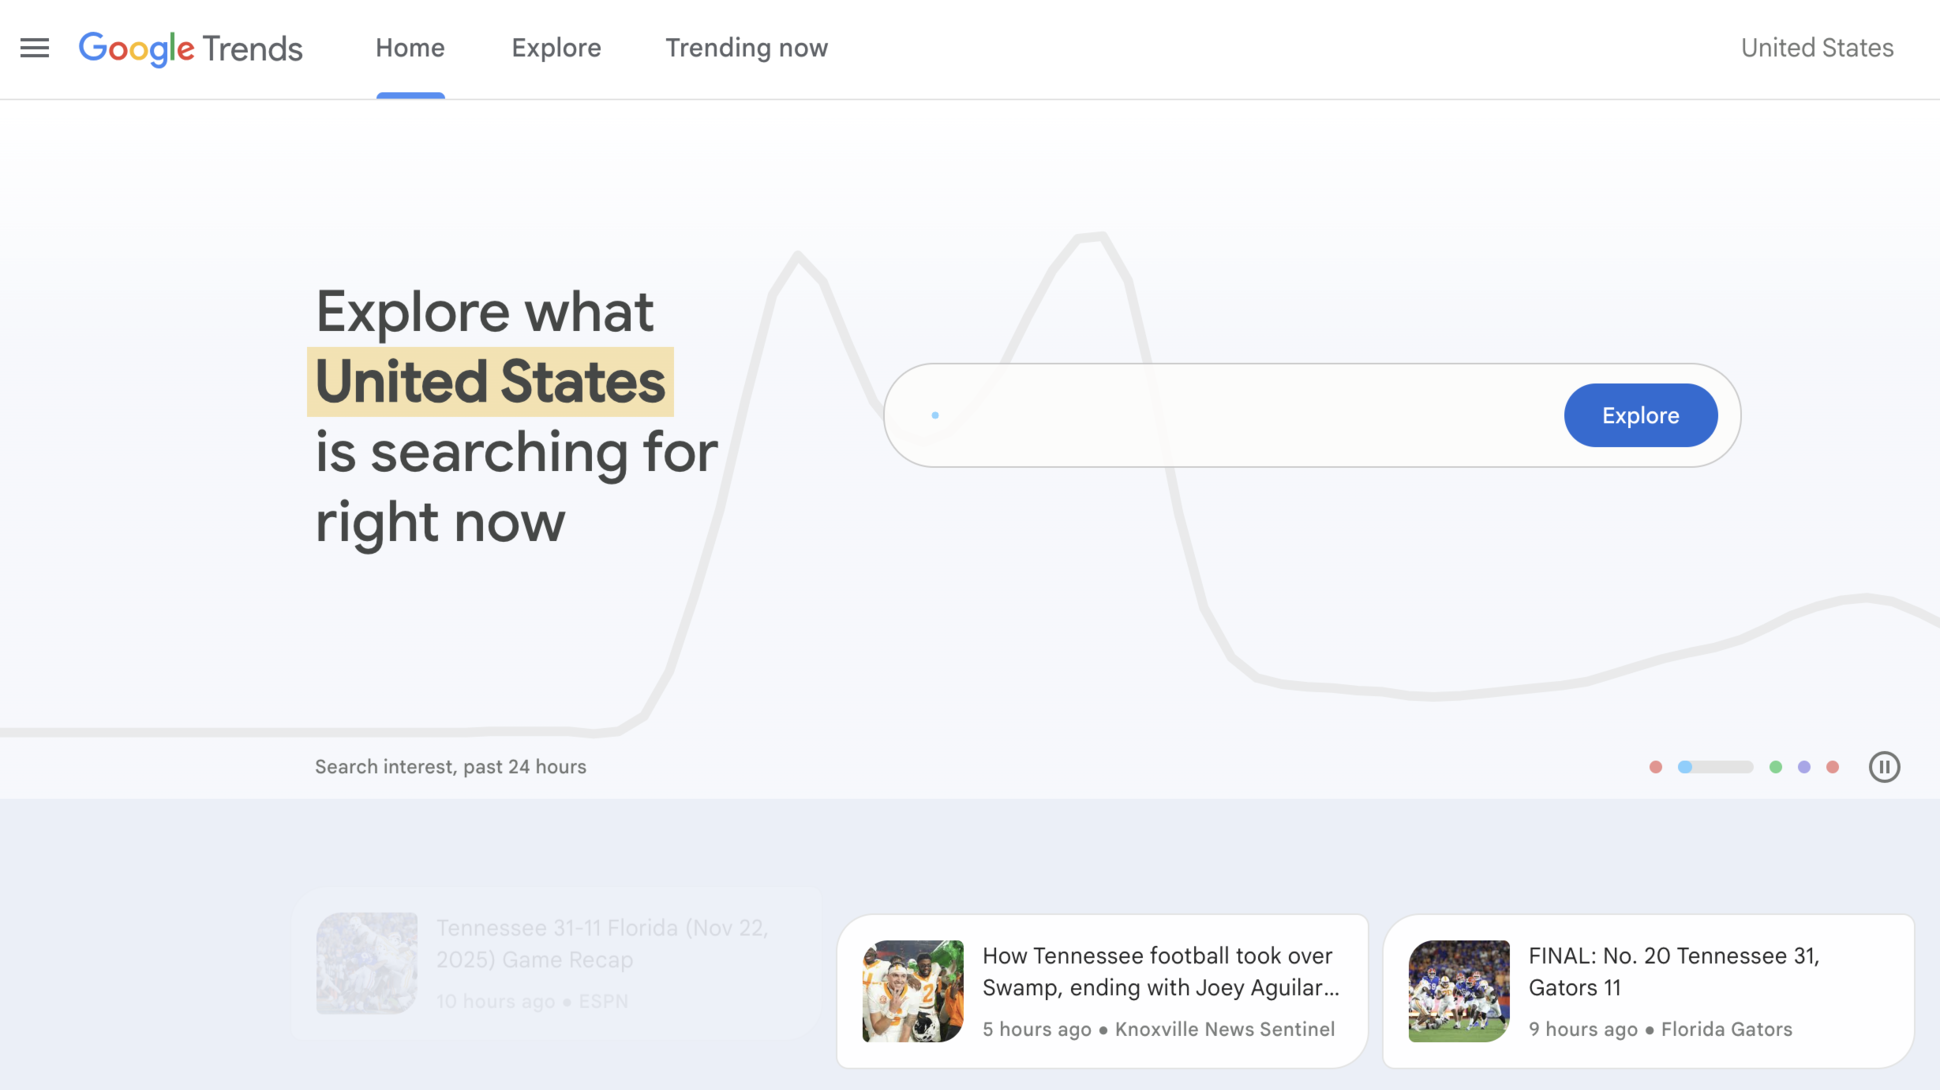This screenshot has height=1090, width=1940.
Task: Open the ESPN game recap card
Action: (557, 963)
